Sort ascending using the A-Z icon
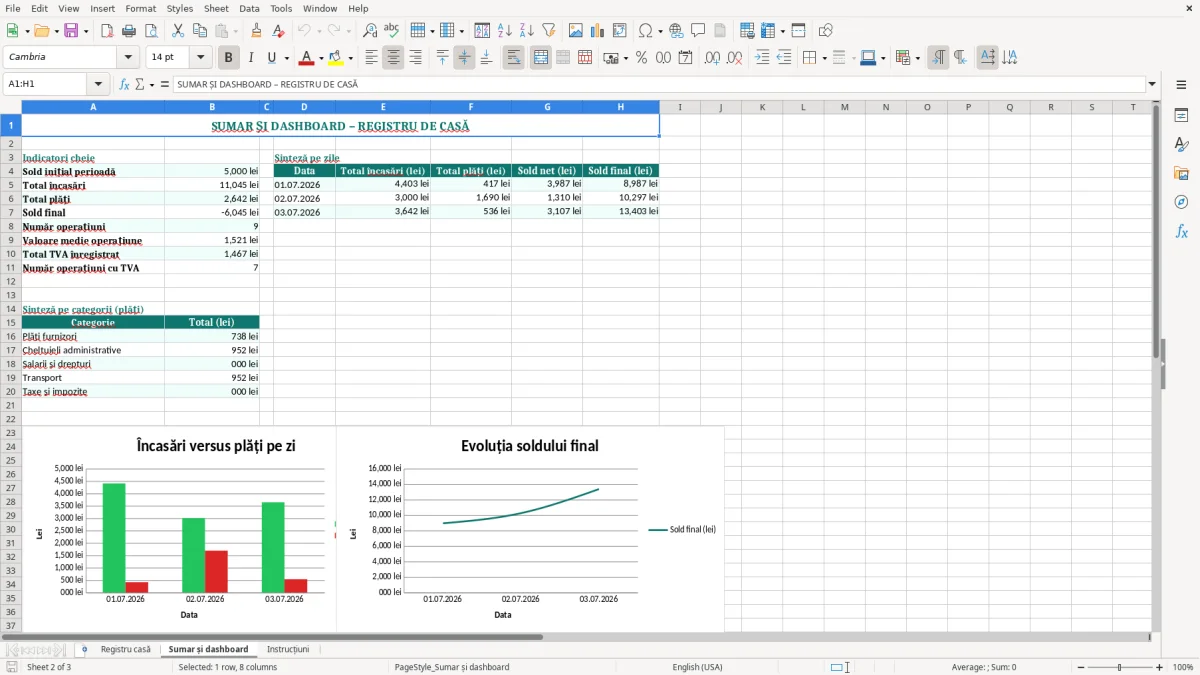The width and height of the screenshot is (1200, 675). pyautogui.click(x=505, y=31)
